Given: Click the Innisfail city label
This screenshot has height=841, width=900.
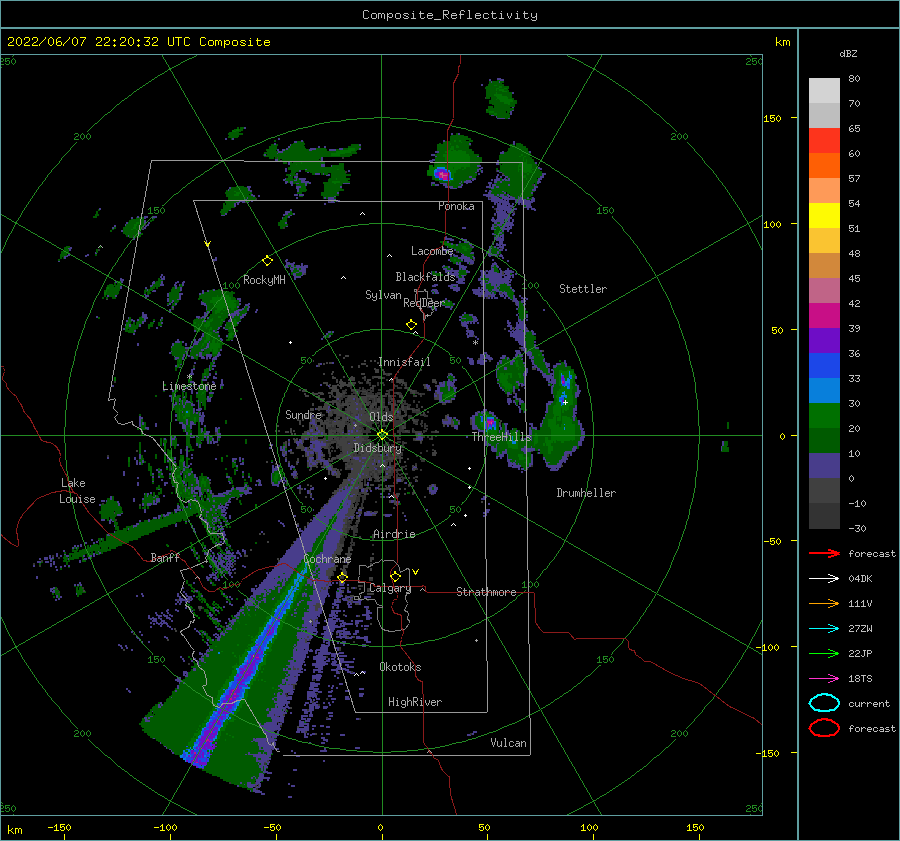Looking at the screenshot, I should click(x=404, y=362).
